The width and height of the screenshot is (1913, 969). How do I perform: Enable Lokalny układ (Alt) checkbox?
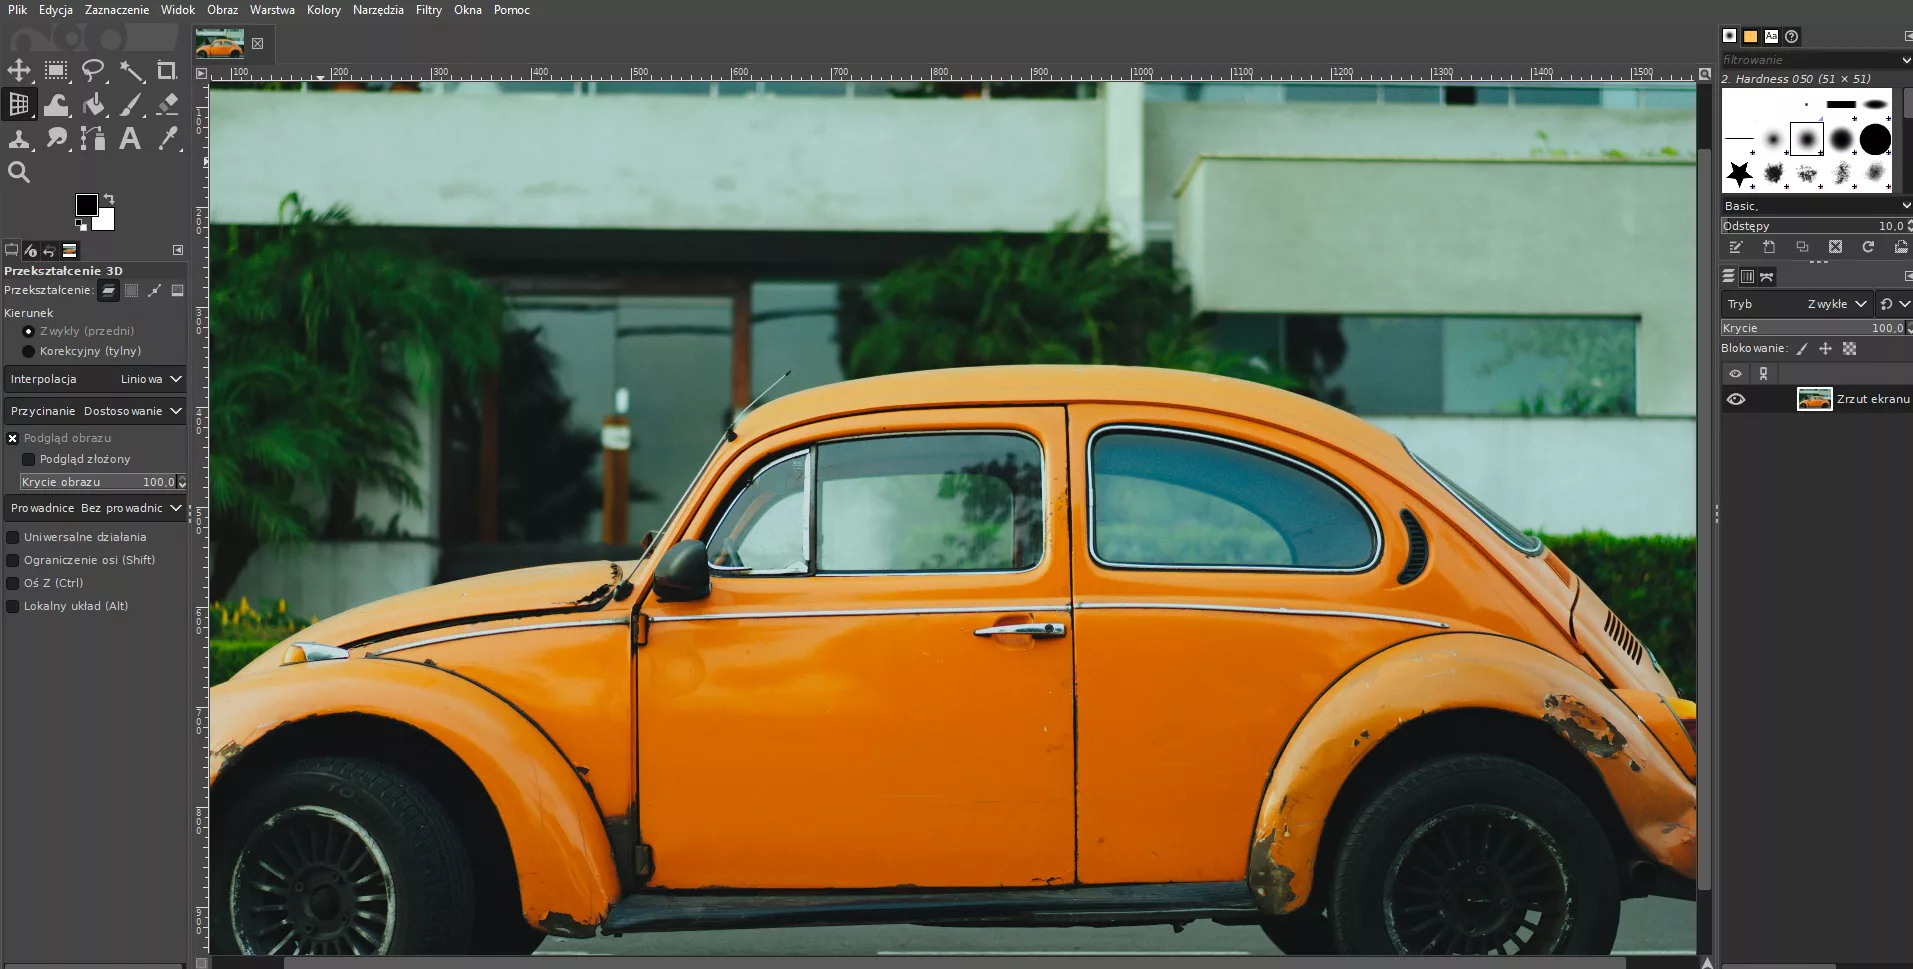(x=13, y=606)
